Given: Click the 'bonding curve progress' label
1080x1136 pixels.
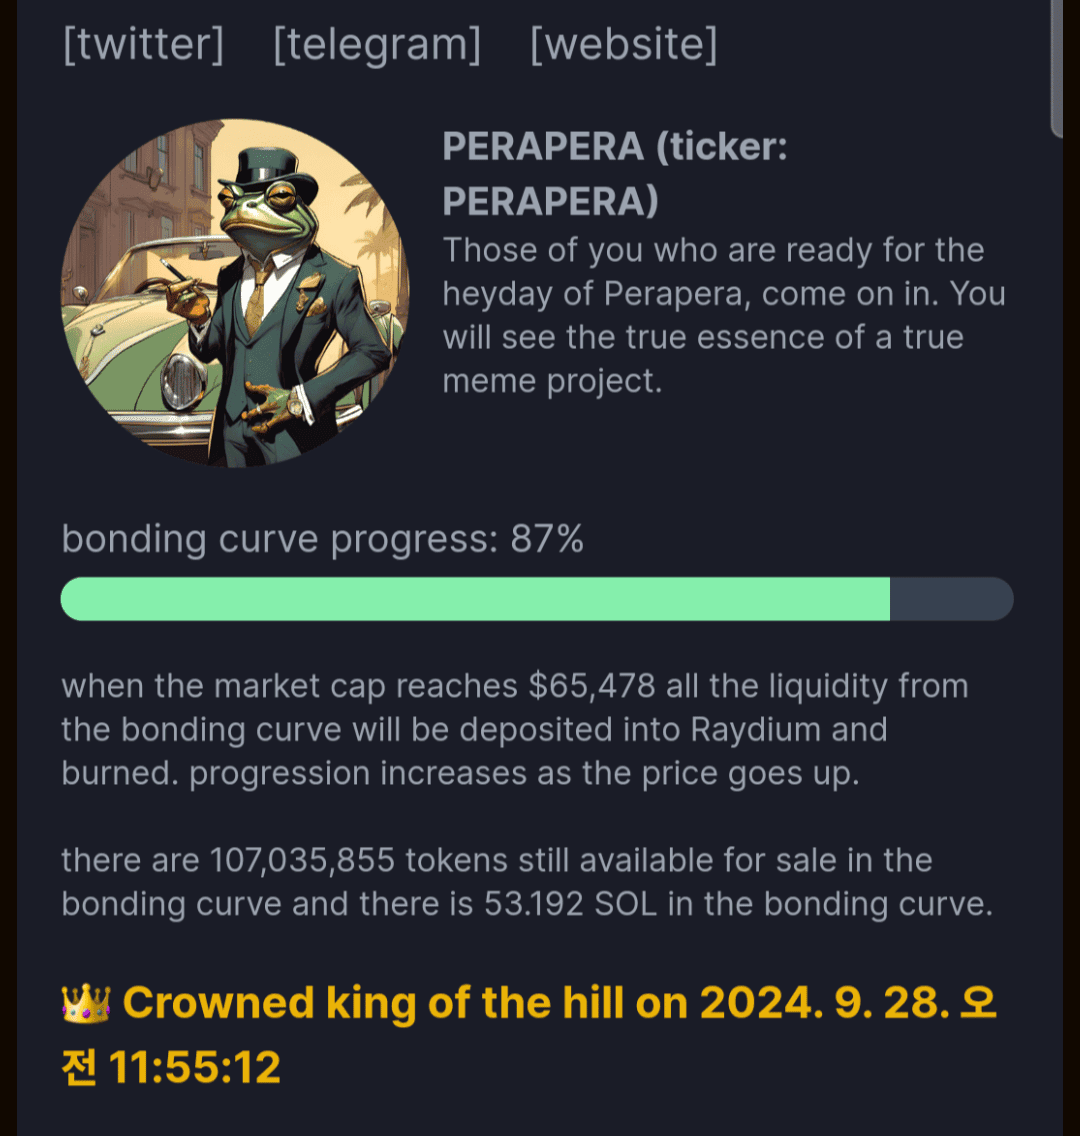Looking at the screenshot, I should click(x=280, y=540).
